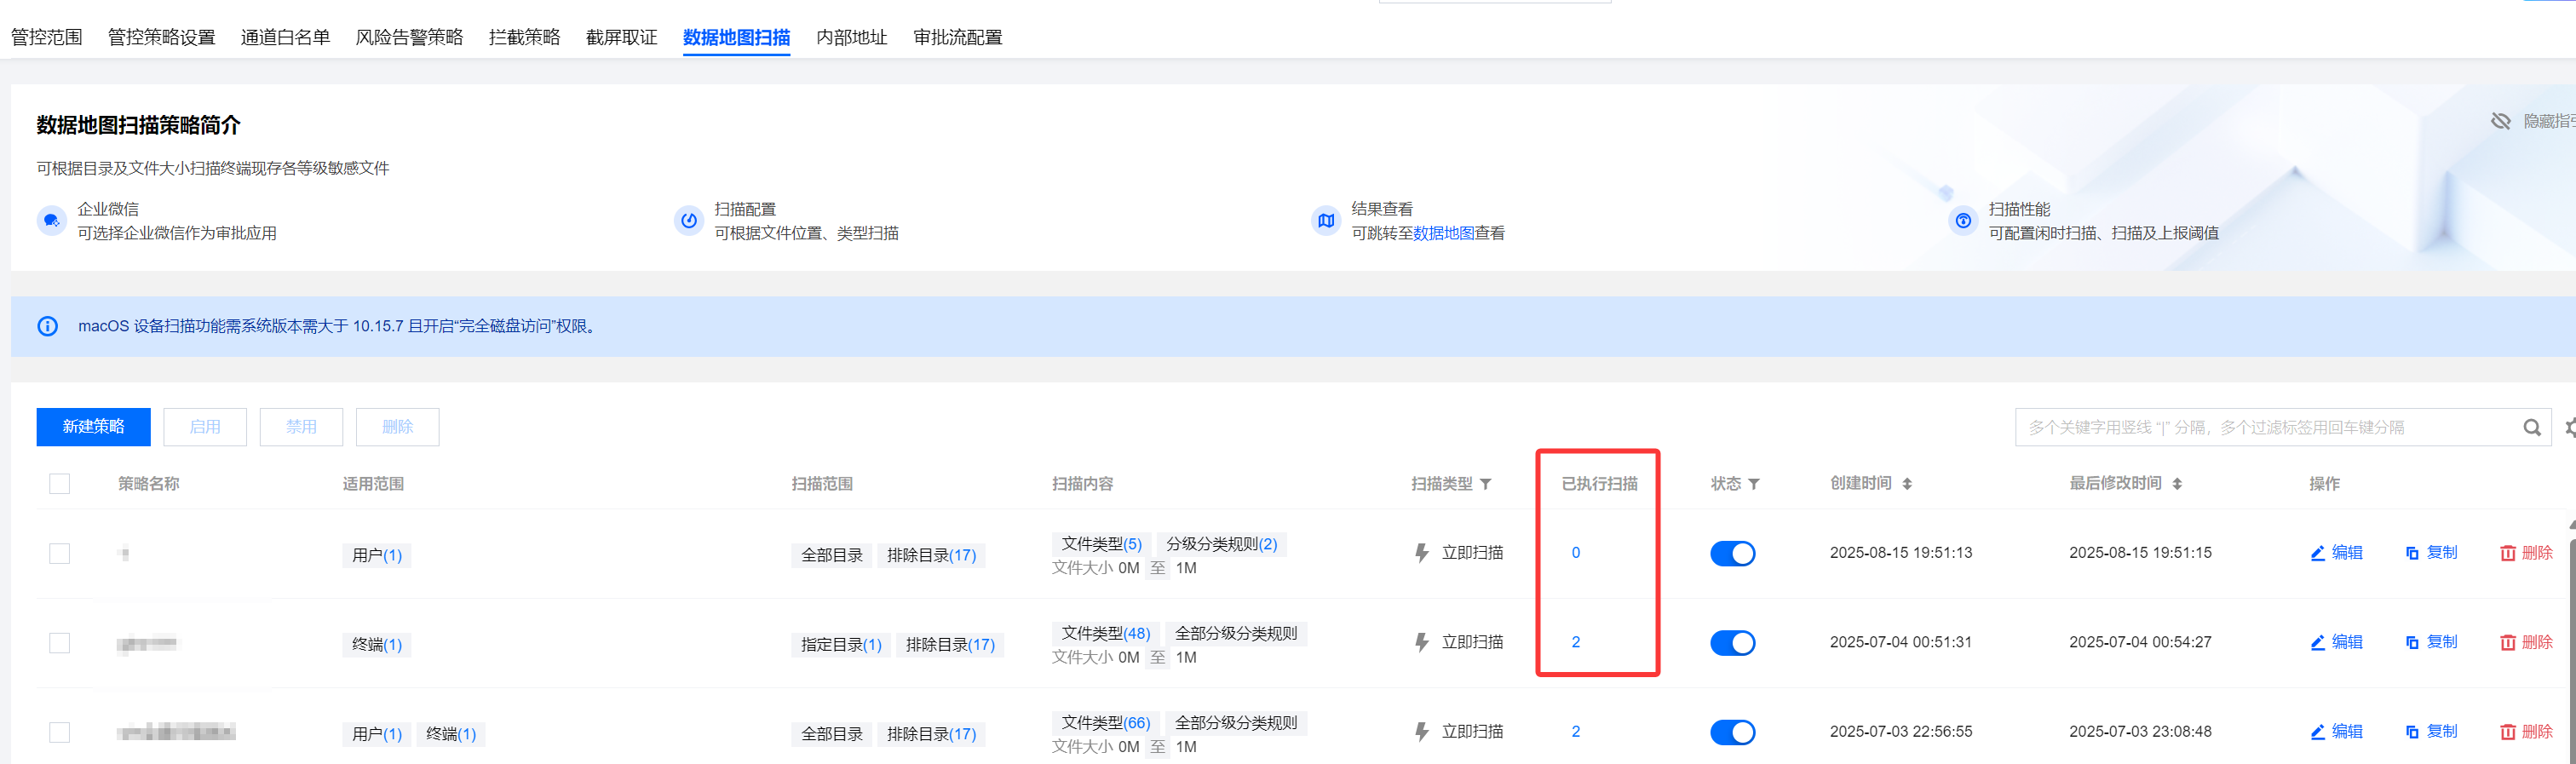
Task: Copy the policy created 2025-07-04 00:51:31
Action: pos(2431,642)
